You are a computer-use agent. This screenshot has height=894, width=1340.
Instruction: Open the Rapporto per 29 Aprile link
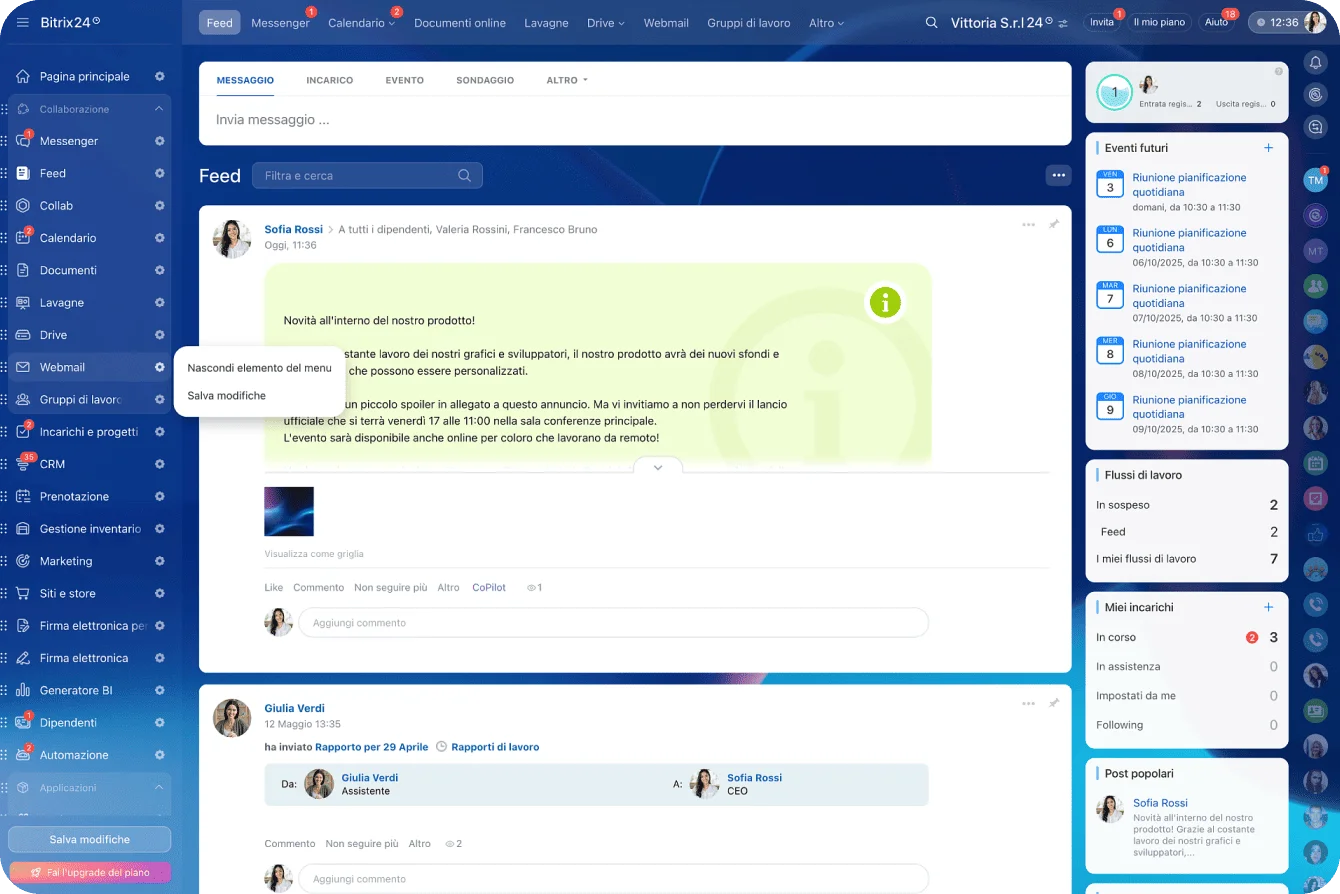click(371, 747)
